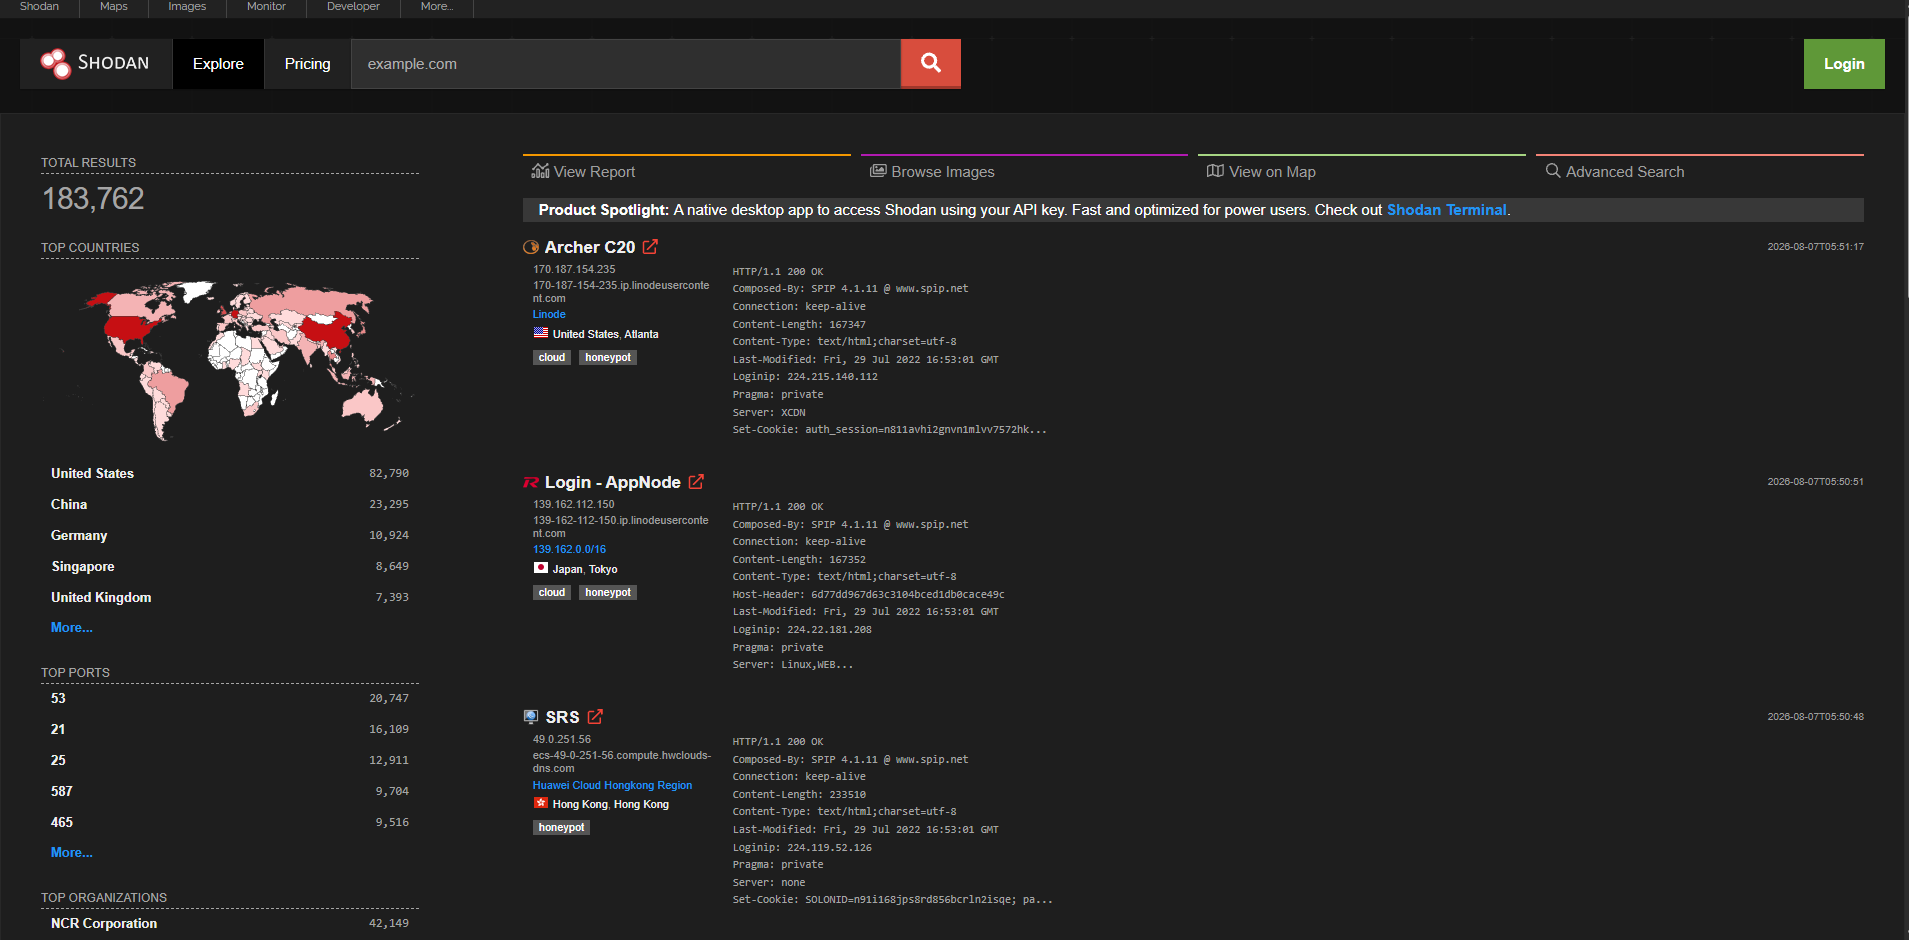1909x940 pixels.
Task: Filter by NCR Corporation organization
Action: click(x=104, y=923)
